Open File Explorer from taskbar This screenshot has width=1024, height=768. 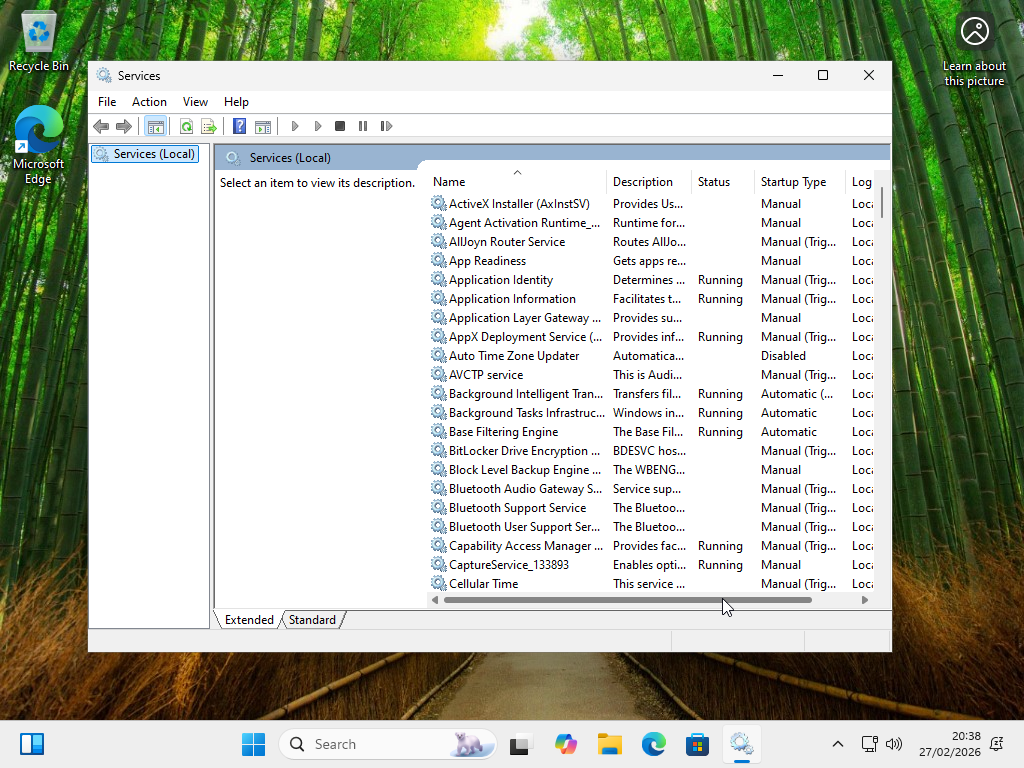pos(609,744)
